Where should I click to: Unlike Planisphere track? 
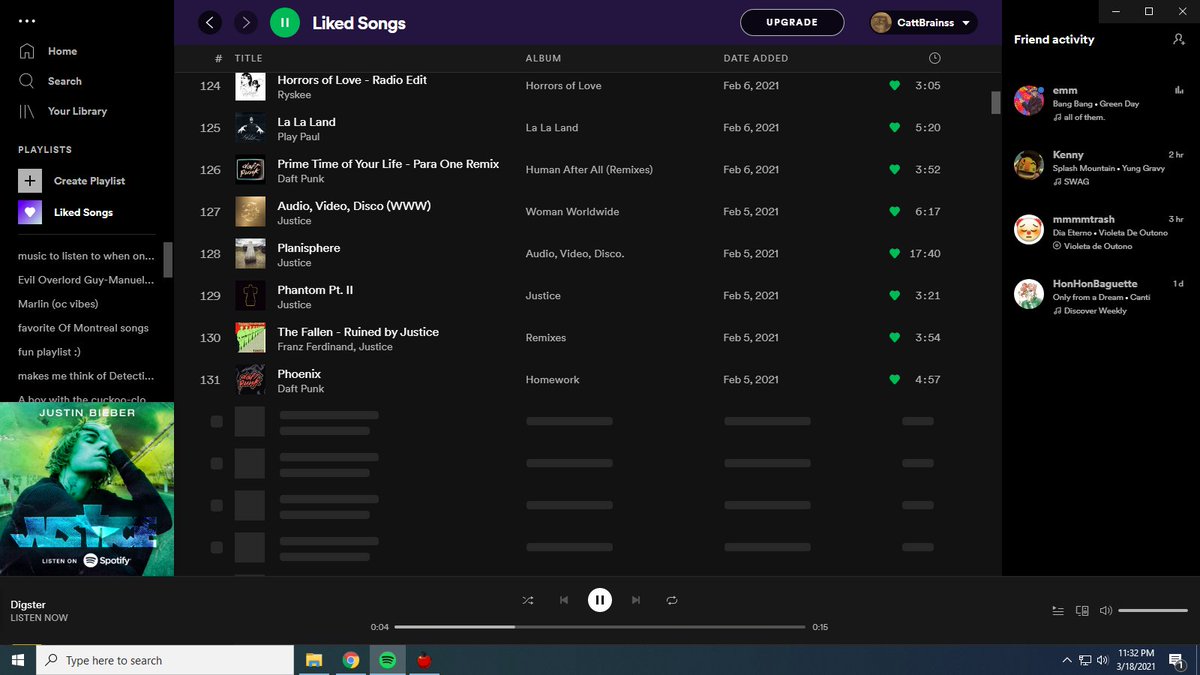pos(895,254)
